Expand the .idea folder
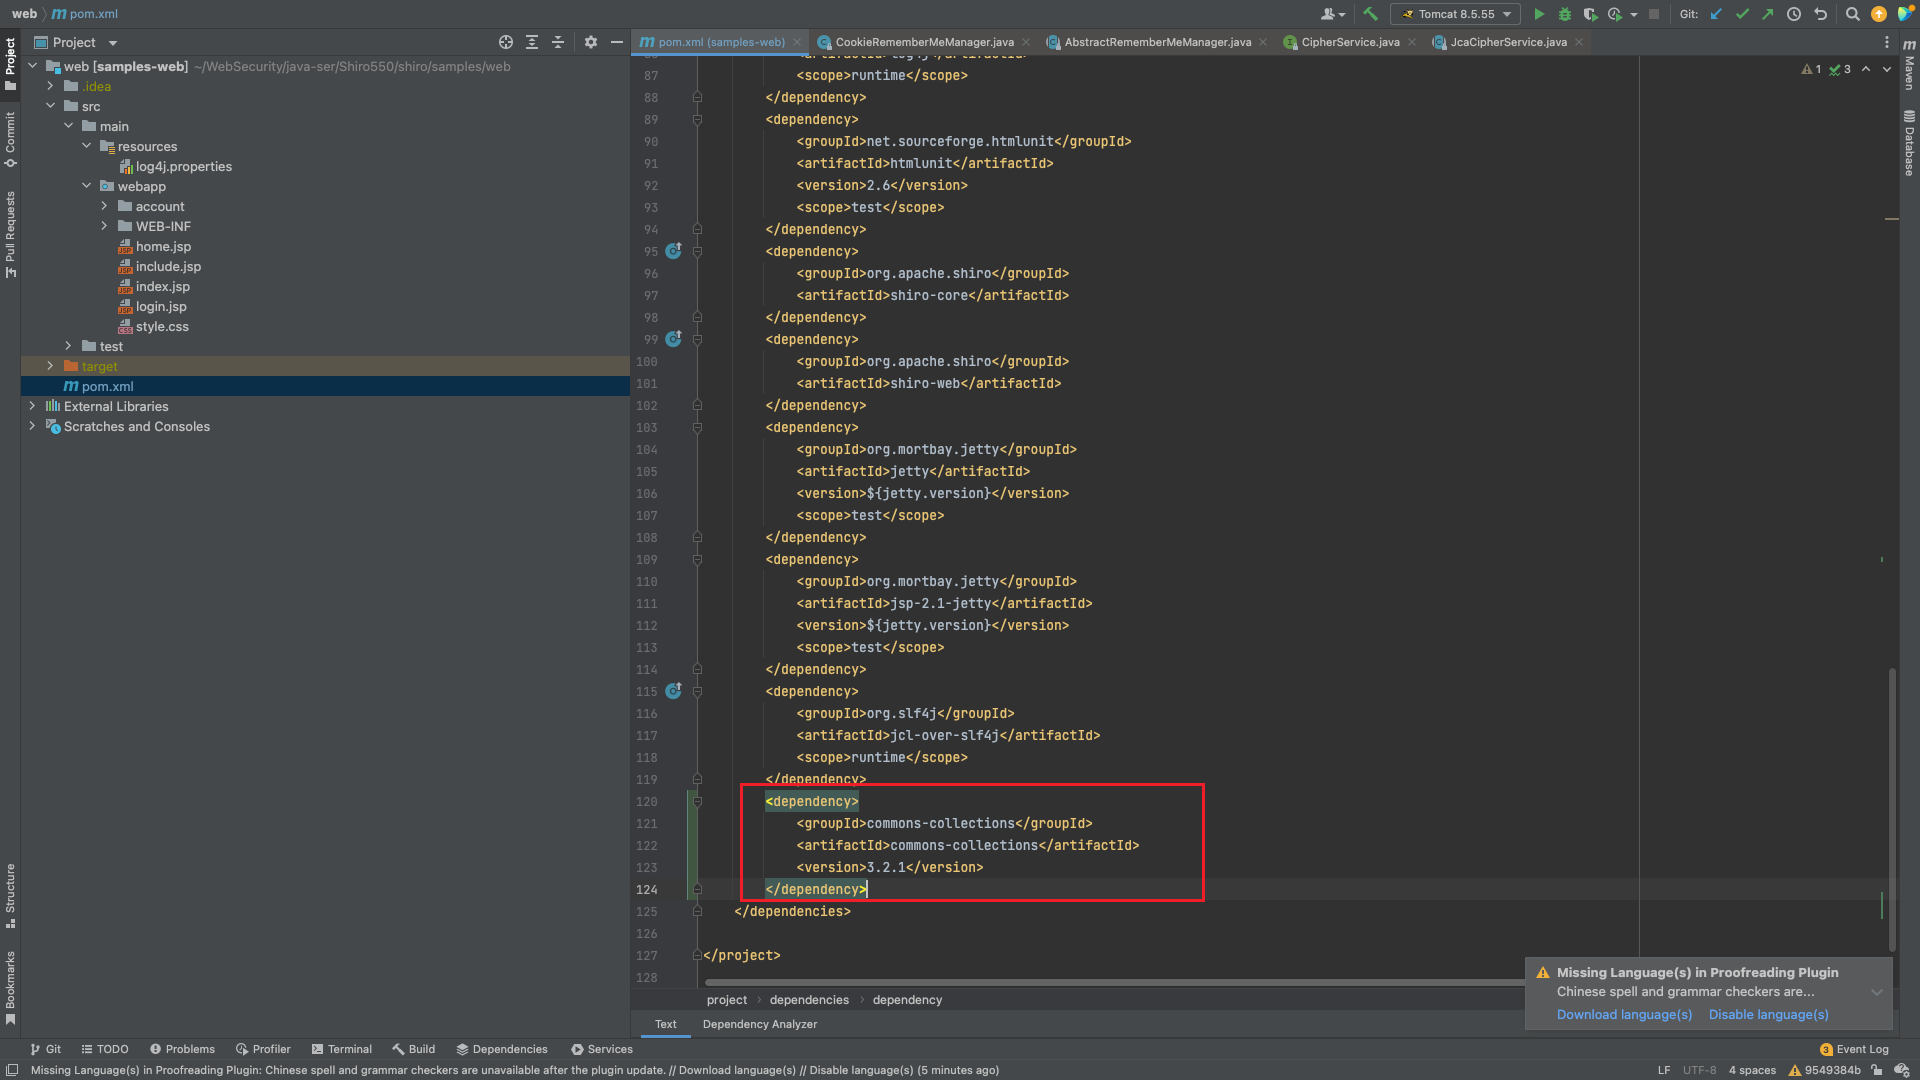 (50, 86)
